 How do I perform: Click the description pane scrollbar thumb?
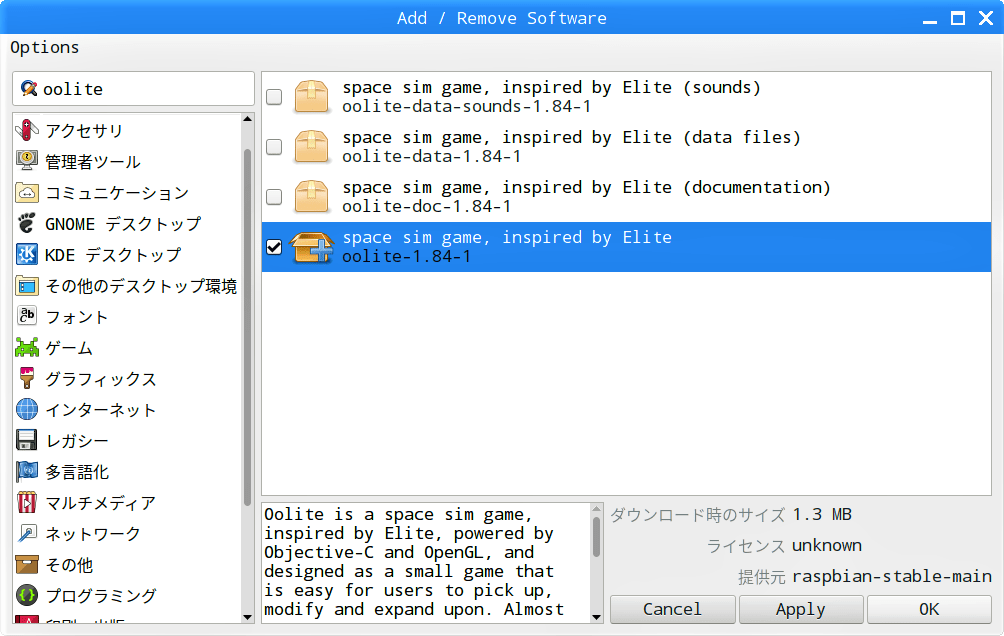tap(596, 537)
